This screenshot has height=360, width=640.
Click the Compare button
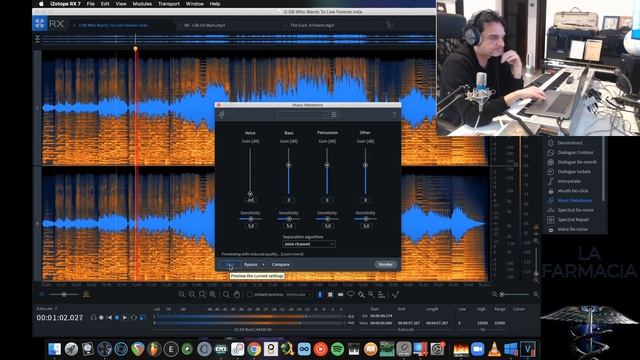click(281, 264)
